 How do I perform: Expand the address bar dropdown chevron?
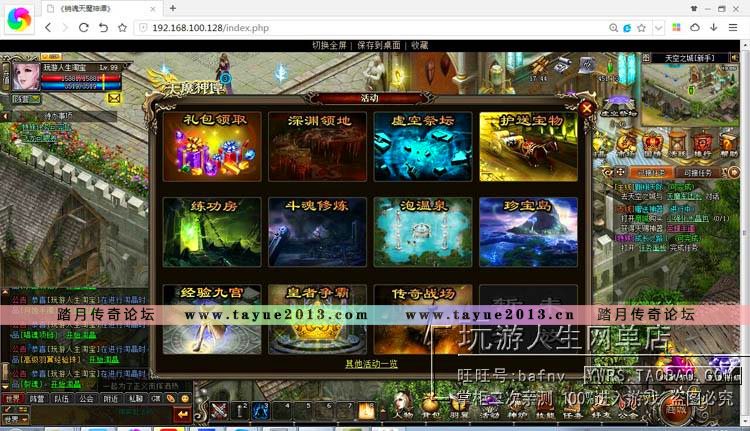[x=659, y=28]
